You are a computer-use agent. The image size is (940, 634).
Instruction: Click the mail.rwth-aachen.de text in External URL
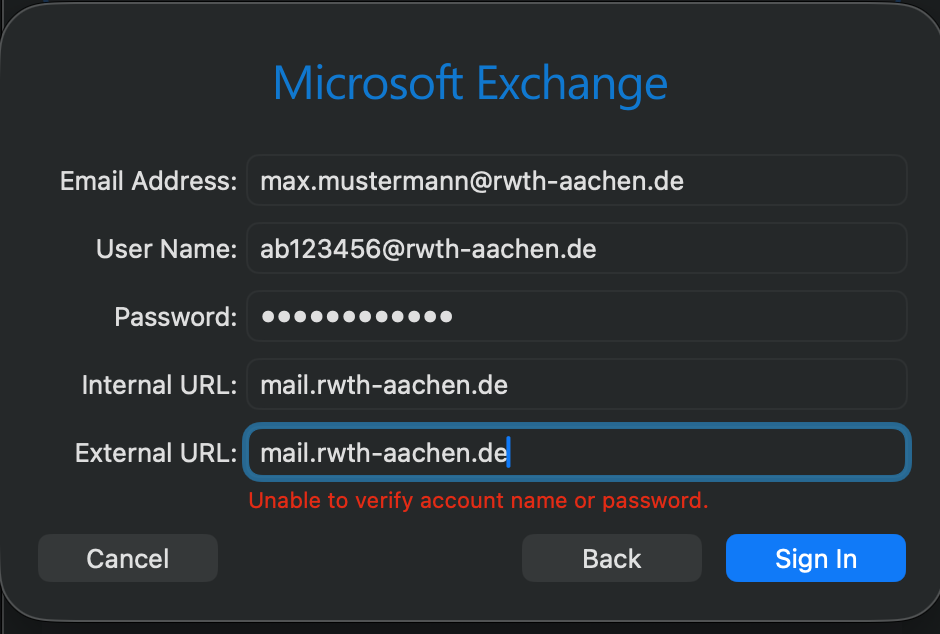[x=384, y=453]
